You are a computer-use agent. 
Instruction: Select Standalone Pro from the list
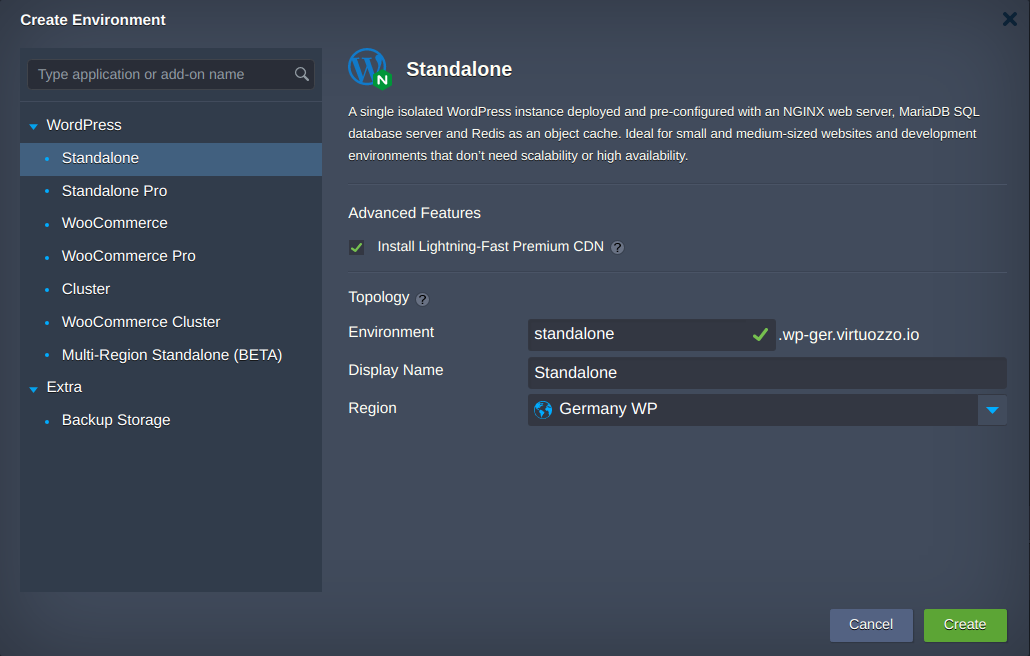(114, 191)
